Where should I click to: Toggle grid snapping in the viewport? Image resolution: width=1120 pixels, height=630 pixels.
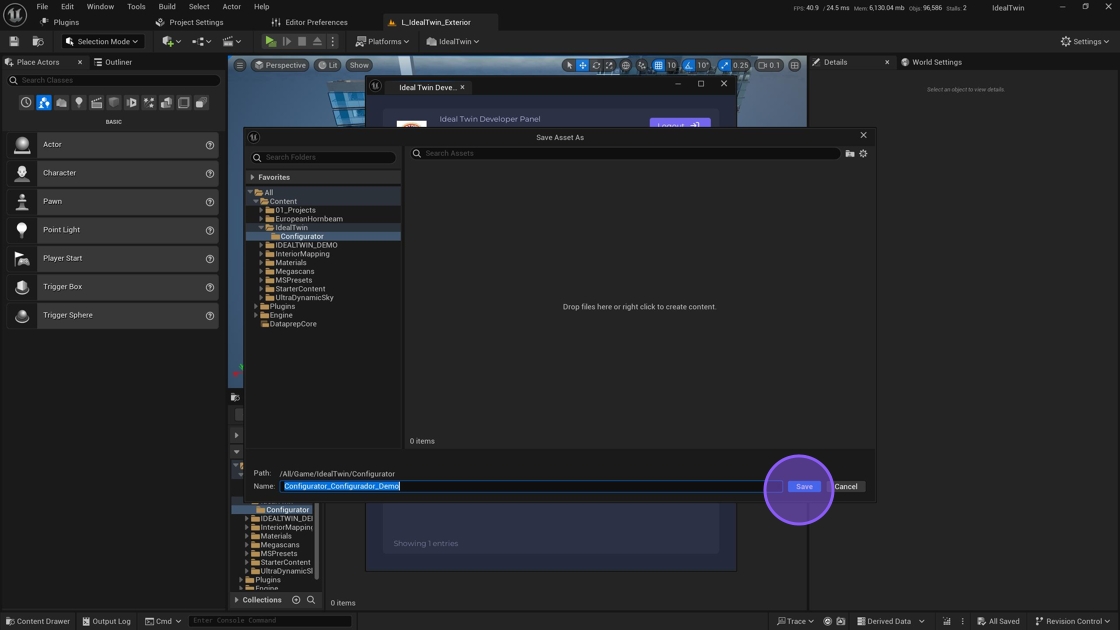(658, 65)
